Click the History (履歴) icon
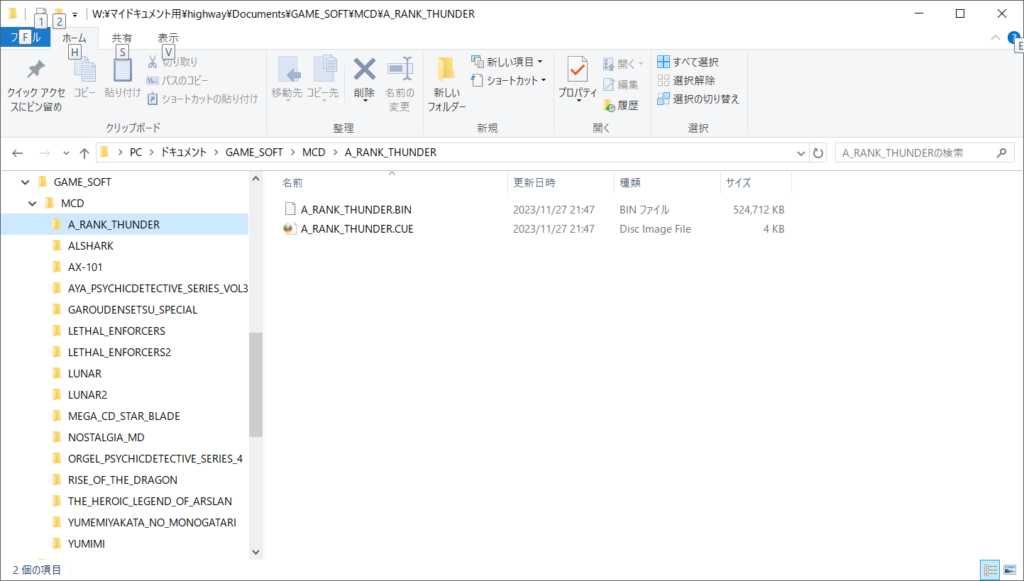 620,104
